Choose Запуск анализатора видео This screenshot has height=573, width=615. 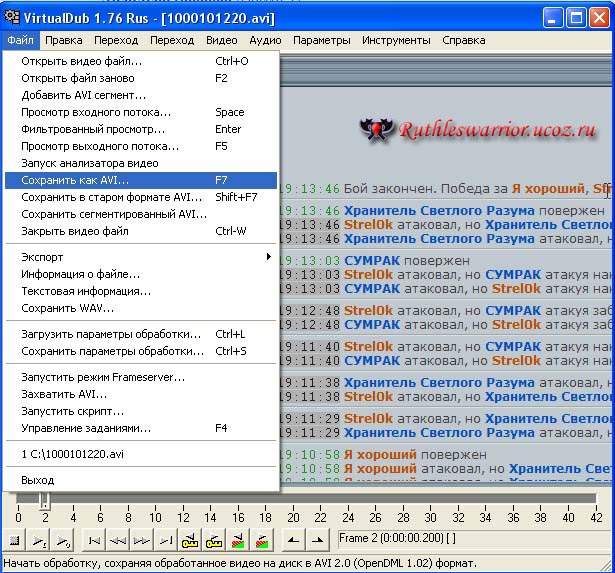(141, 163)
